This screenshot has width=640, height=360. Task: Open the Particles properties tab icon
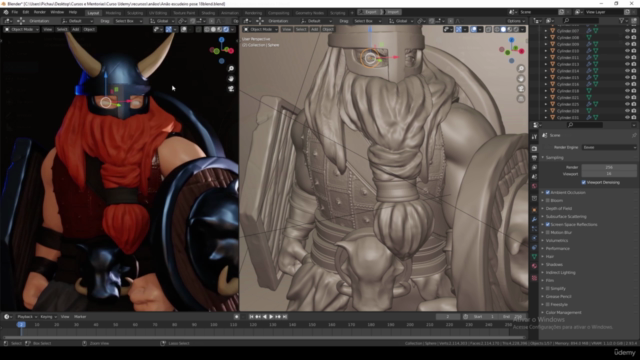[x=534, y=229]
